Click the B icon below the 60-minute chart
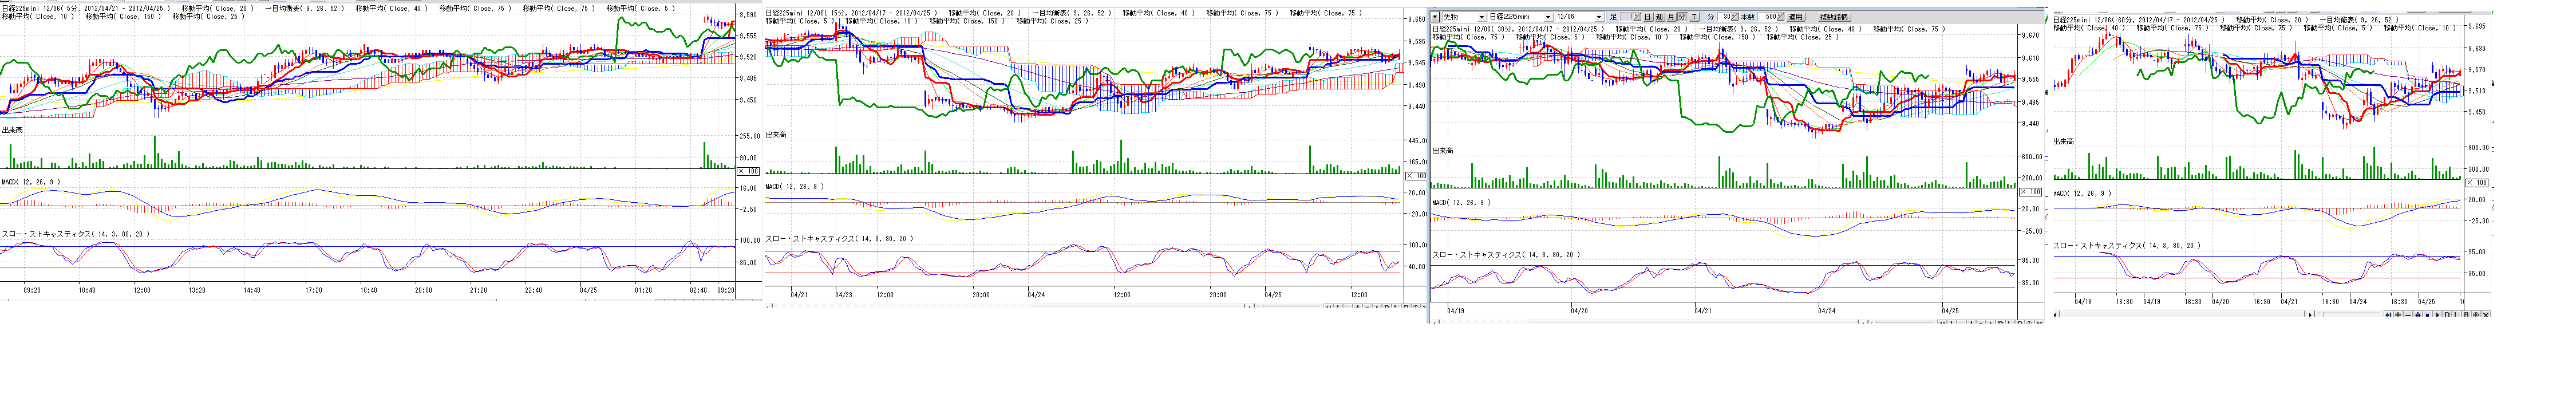The height and width of the screenshot is (394, 2576). tap(2466, 315)
